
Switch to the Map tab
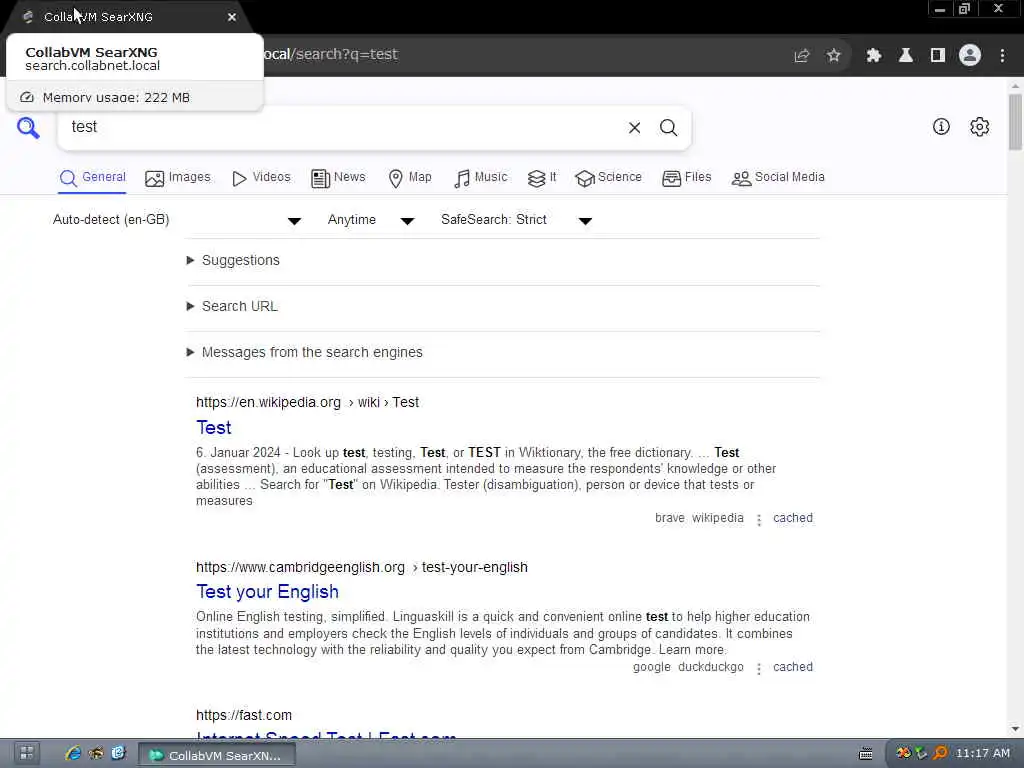coord(410,178)
